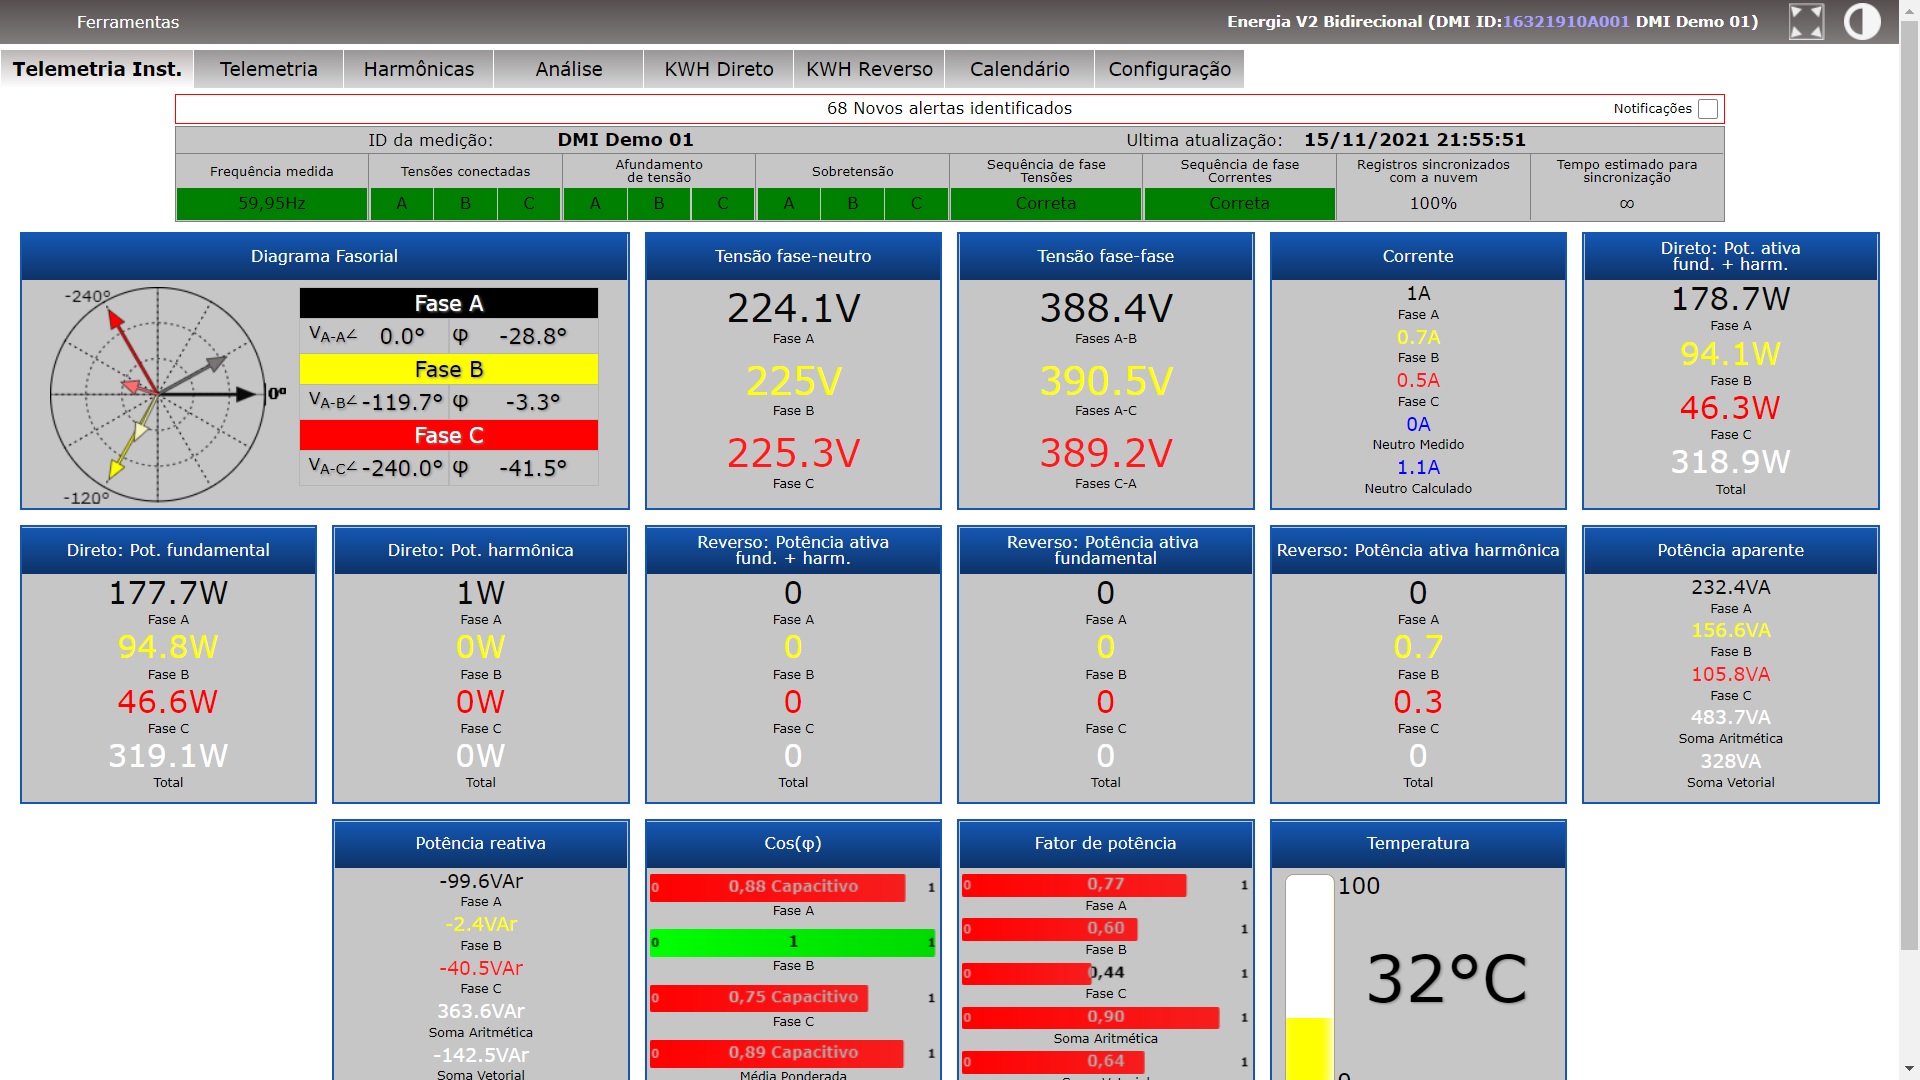The image size is (1920, 1080).
Task: Open the Ferramentas menu
Action: pos(128,22)
